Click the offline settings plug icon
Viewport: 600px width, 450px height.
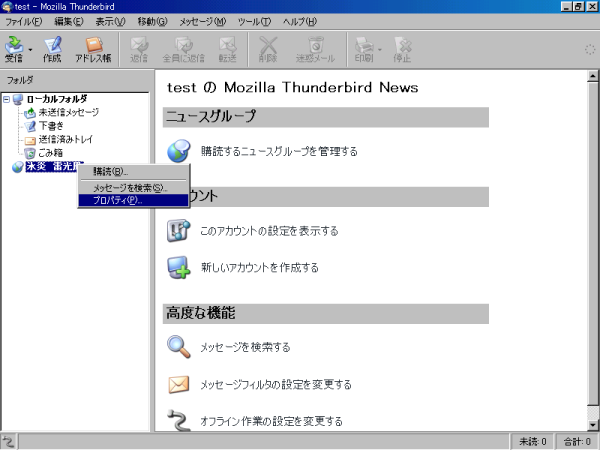tap(179, 420)
